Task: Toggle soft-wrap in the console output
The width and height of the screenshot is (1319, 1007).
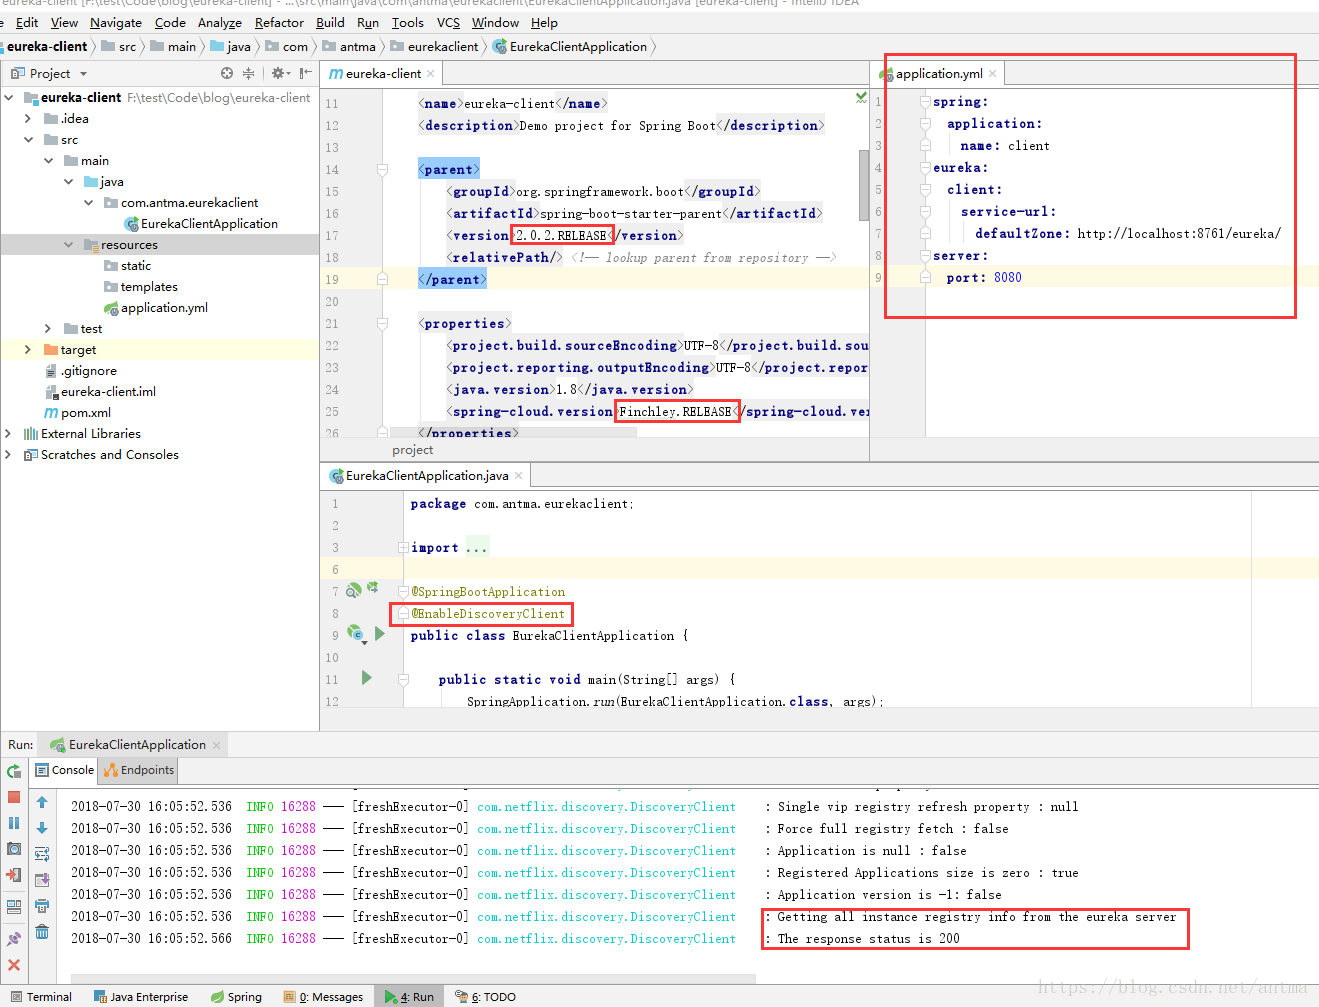Action: (42, 854)
